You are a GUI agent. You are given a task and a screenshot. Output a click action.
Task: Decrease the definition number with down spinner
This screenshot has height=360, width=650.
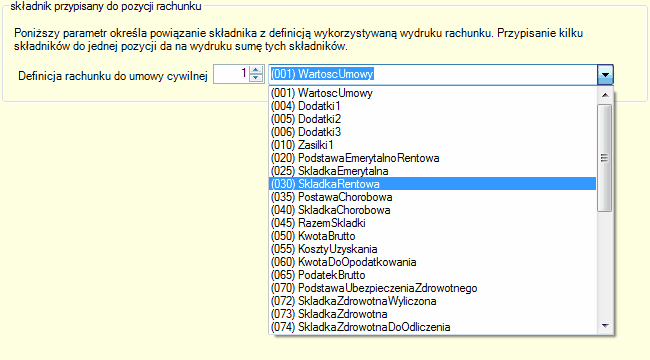pos(257,79)
